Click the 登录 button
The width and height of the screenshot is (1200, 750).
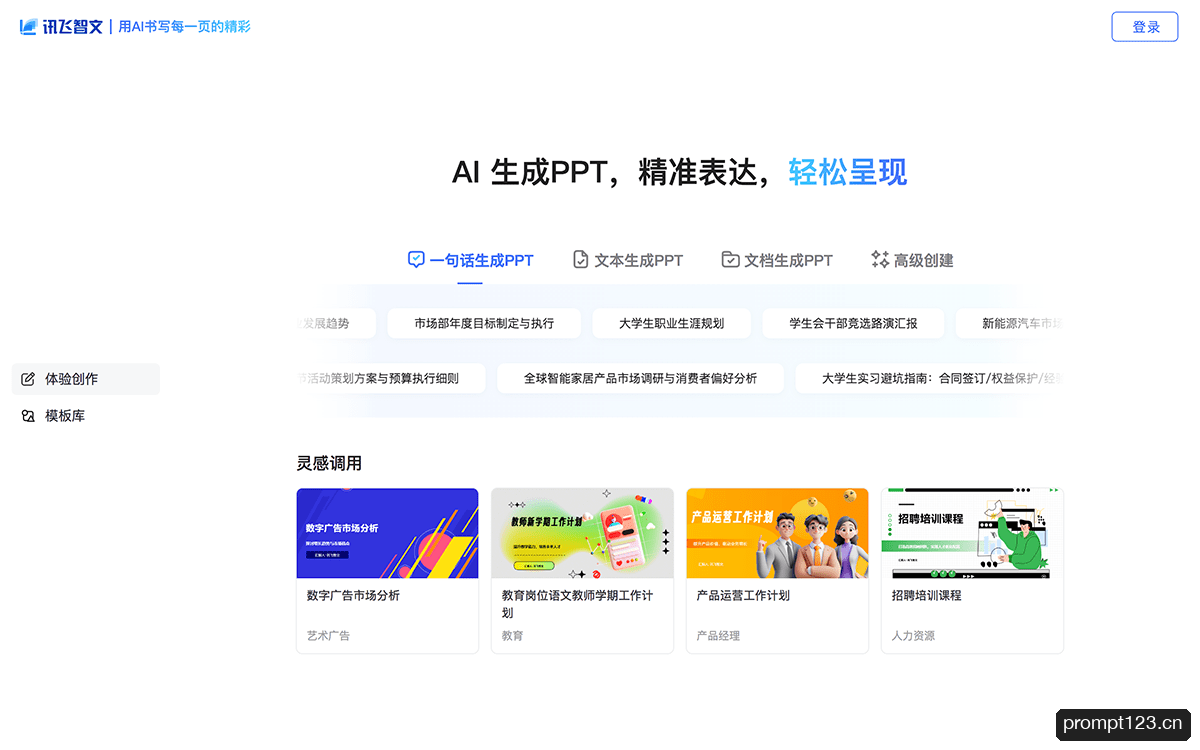click(x=1145, y=27)
